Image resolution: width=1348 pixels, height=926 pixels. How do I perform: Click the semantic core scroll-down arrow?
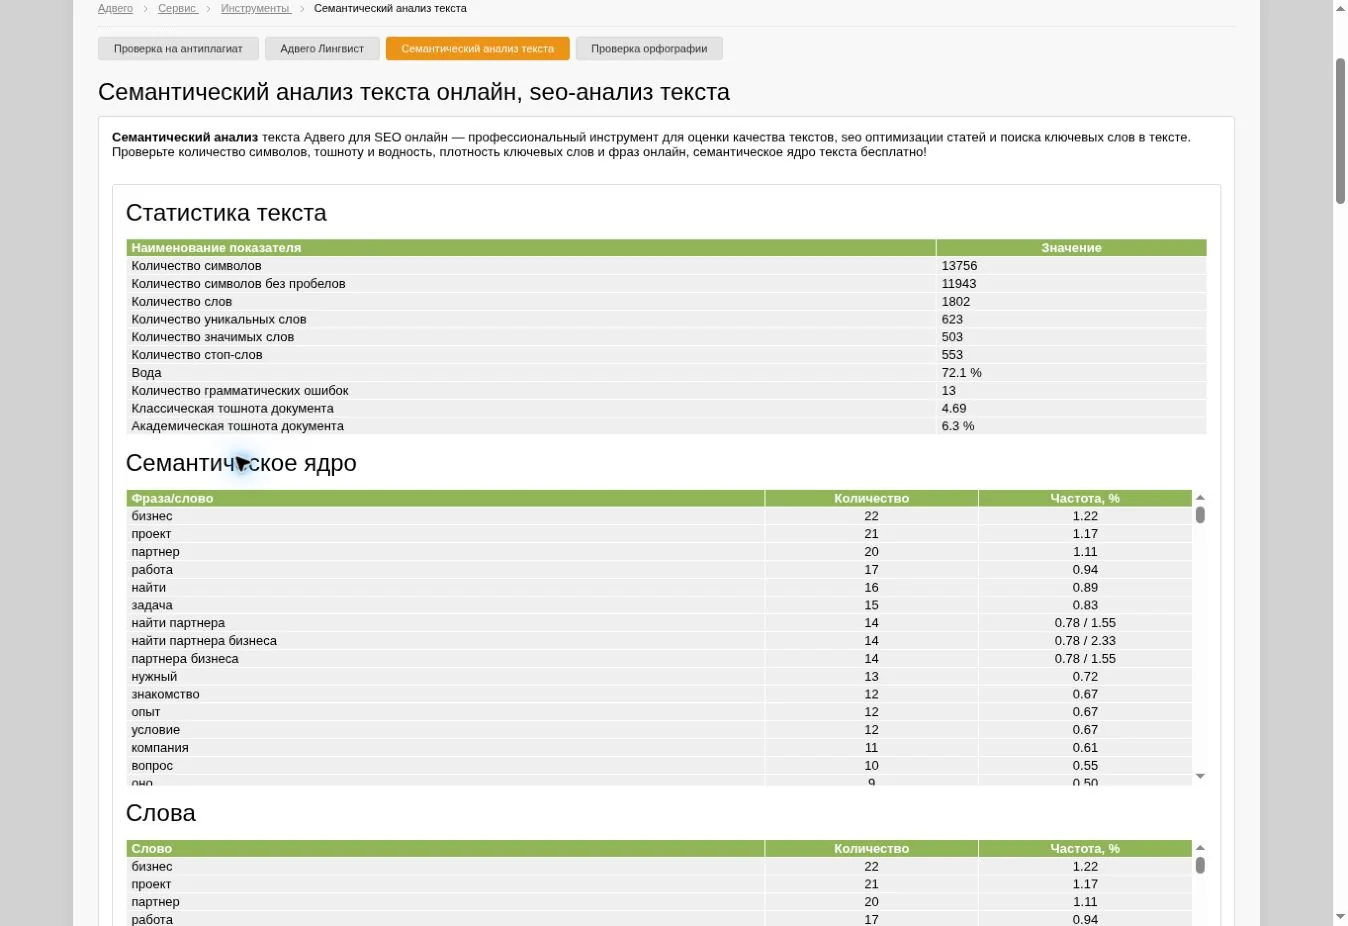coord(1200,776)
